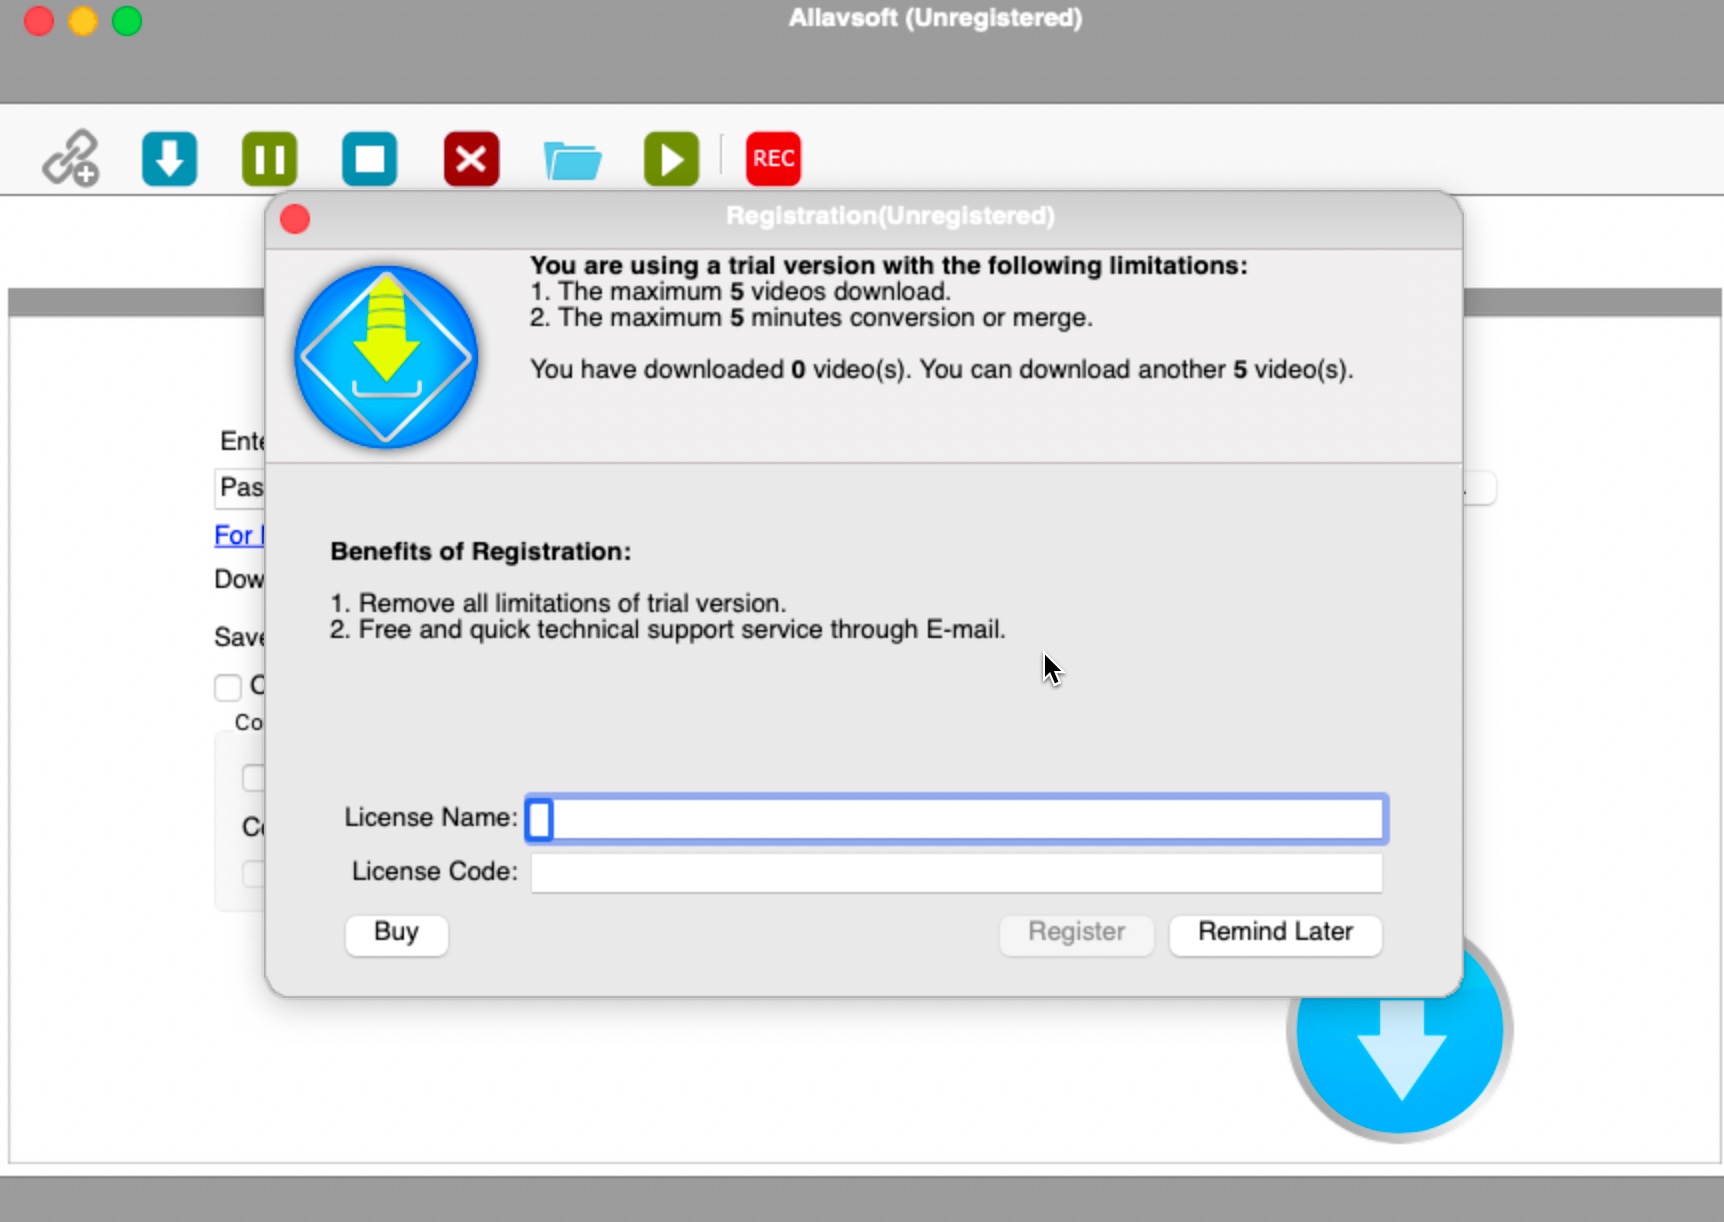Pause downloads using the green pause icon
The height and width of the screenshot is (1222, 1724).
point(269,159)
